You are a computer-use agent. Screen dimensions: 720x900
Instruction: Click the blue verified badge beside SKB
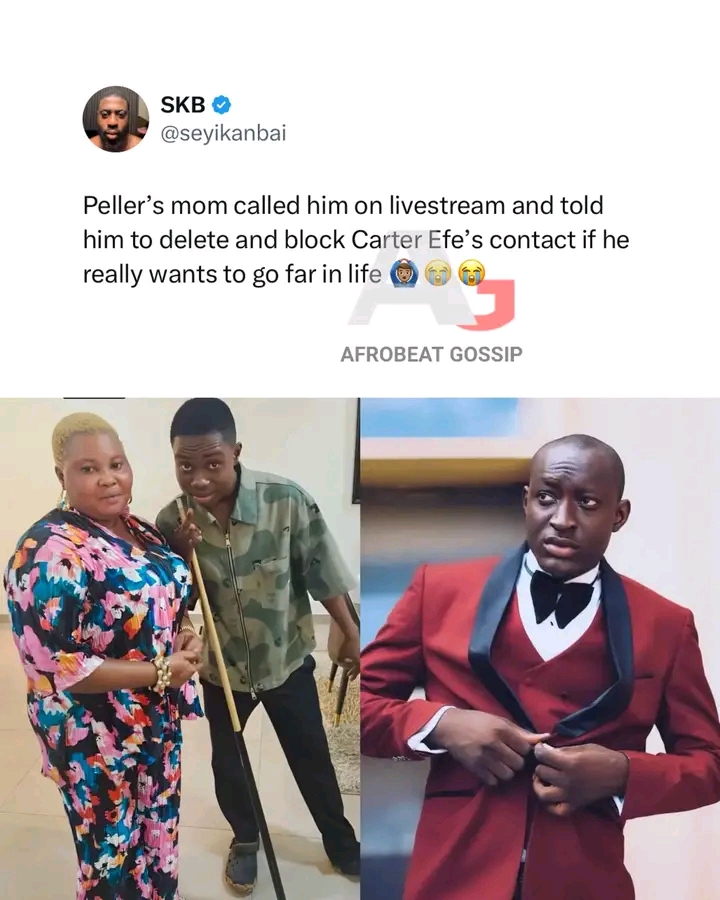coord(222,105)
